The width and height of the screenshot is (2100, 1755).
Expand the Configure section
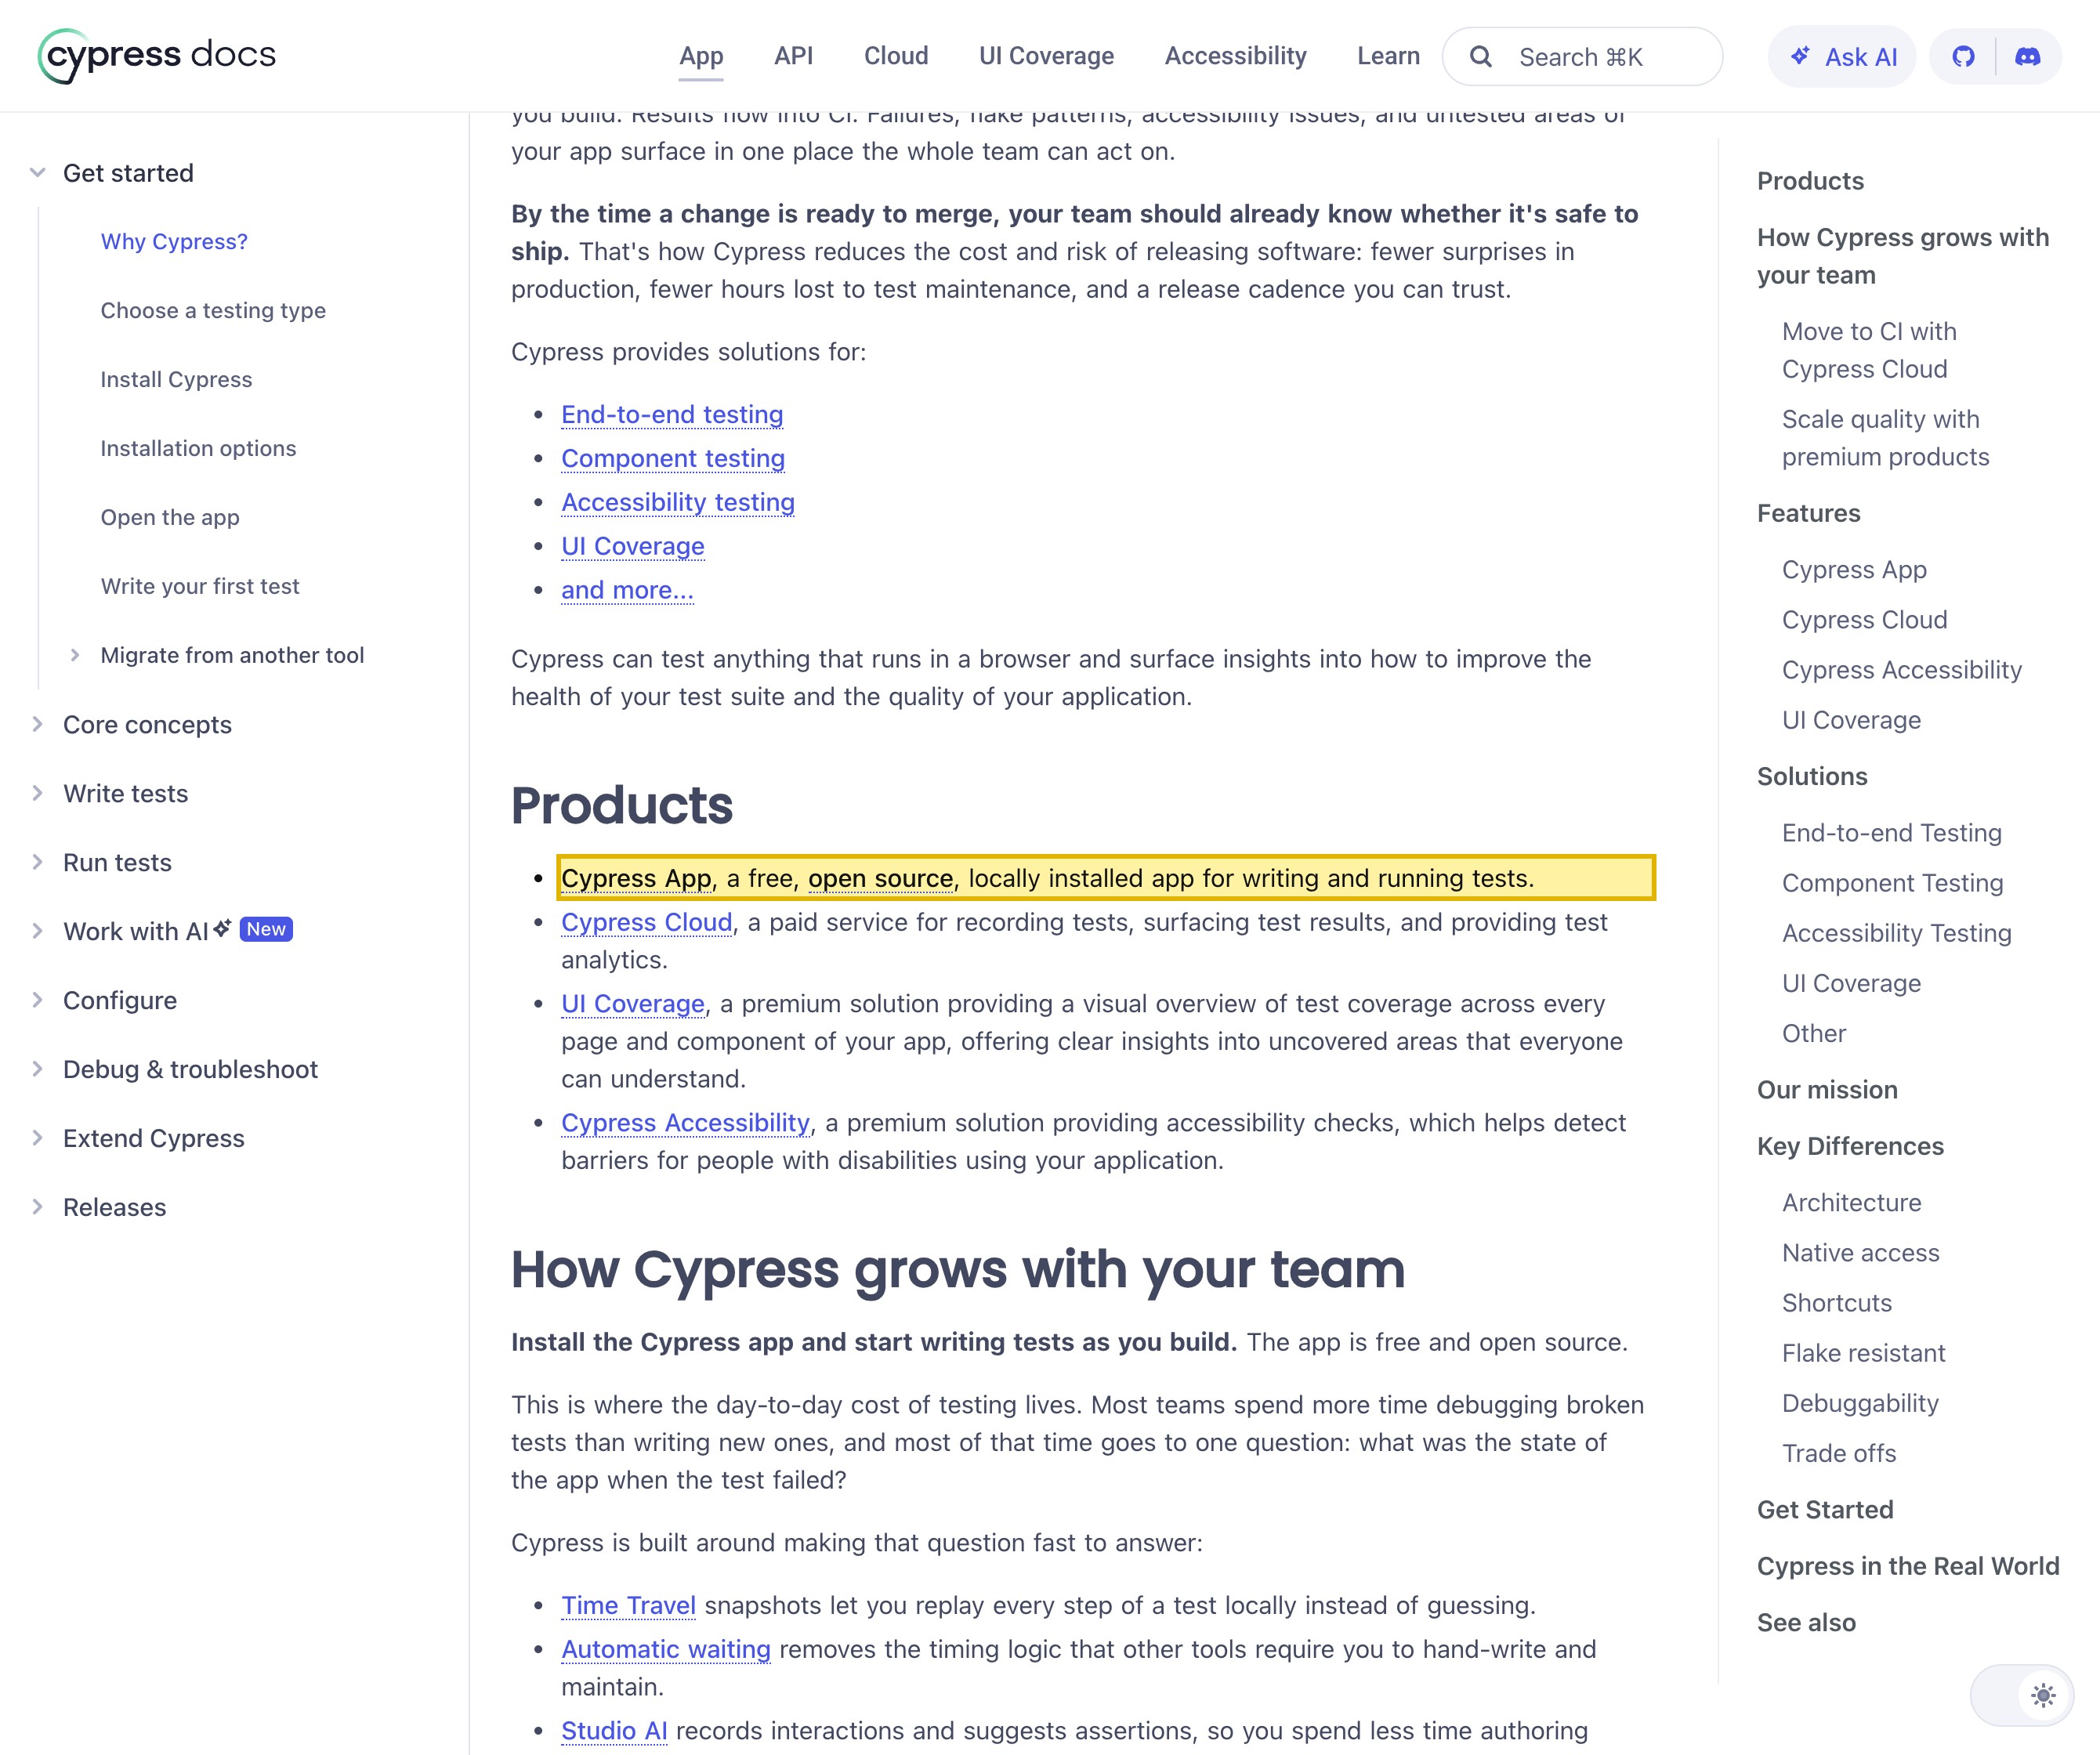(x=38, y=1000)
